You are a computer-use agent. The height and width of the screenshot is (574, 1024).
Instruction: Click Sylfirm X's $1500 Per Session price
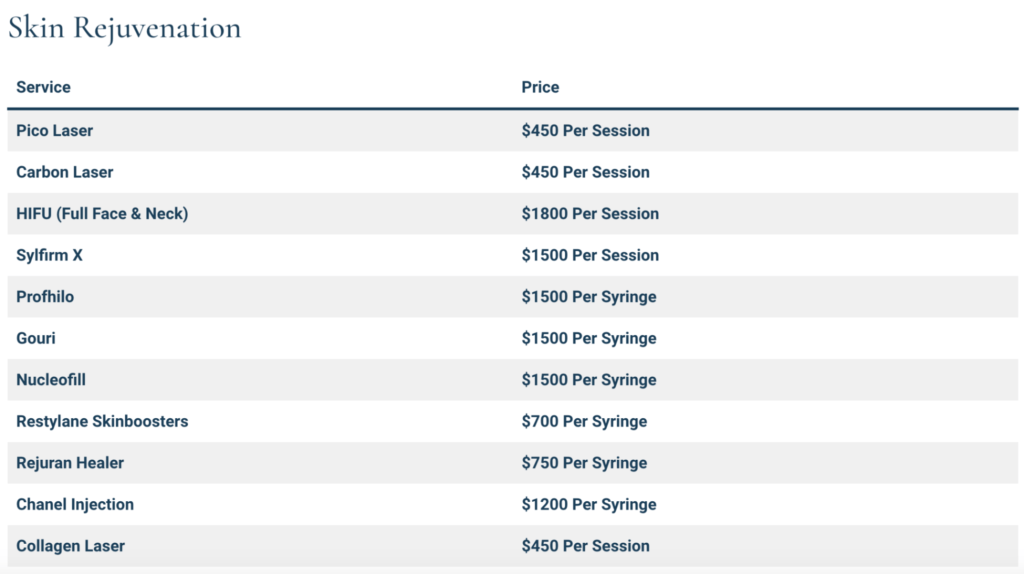590,255
